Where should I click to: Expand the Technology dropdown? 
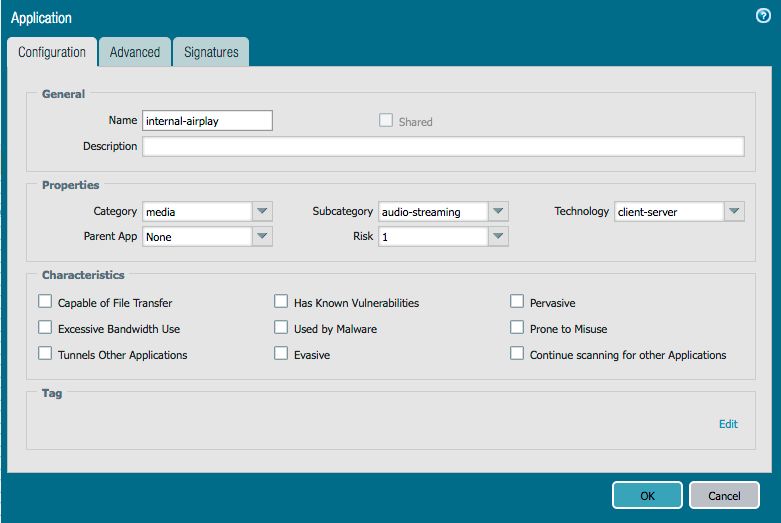pyautogui.click(x=734, y=212)
